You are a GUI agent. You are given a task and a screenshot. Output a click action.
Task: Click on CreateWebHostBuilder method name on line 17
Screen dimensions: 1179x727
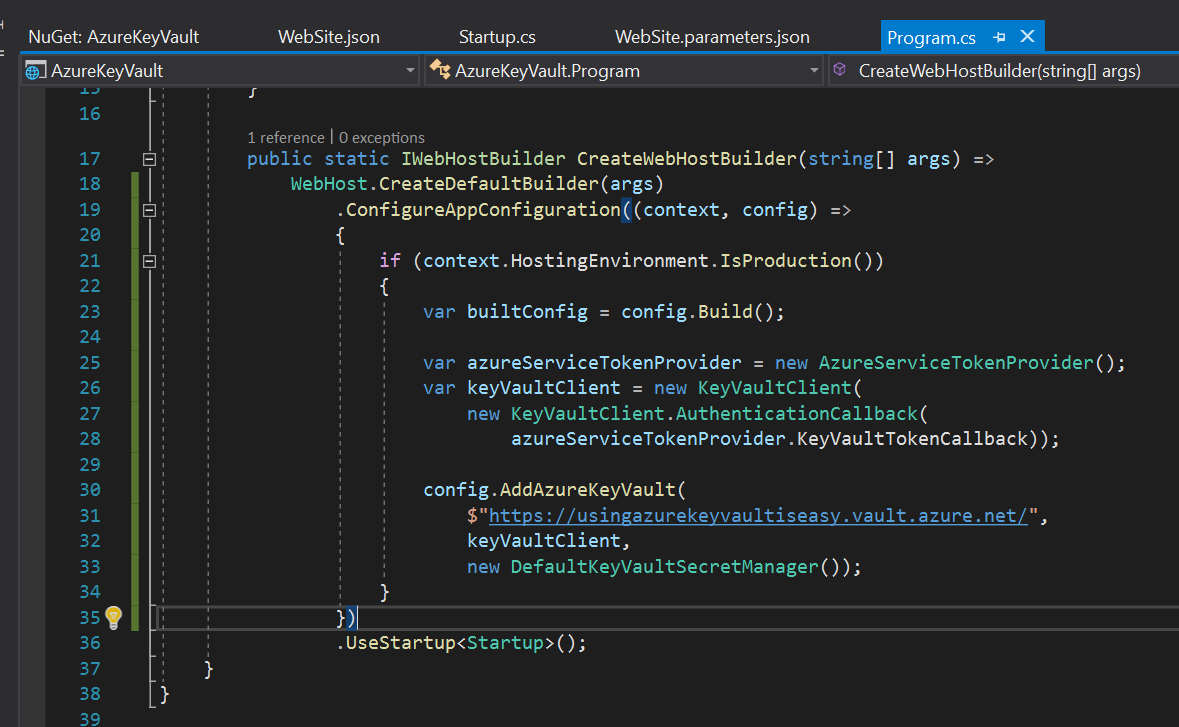click(x=686, y=159)
